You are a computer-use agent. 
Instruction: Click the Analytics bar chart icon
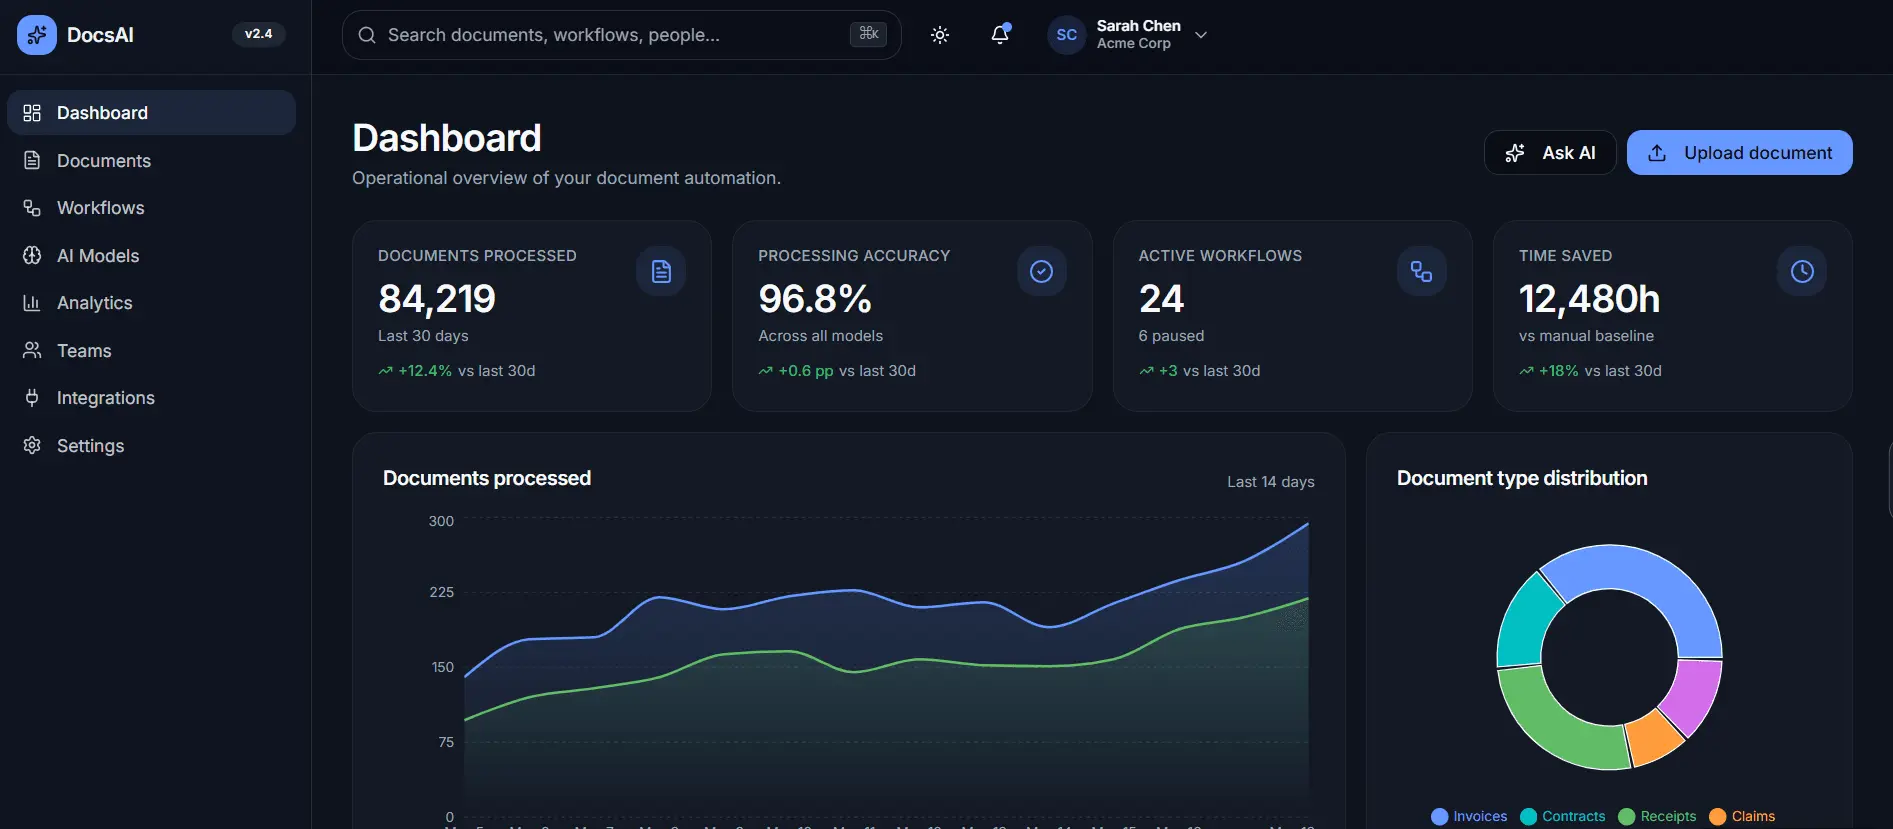[32, 303]
